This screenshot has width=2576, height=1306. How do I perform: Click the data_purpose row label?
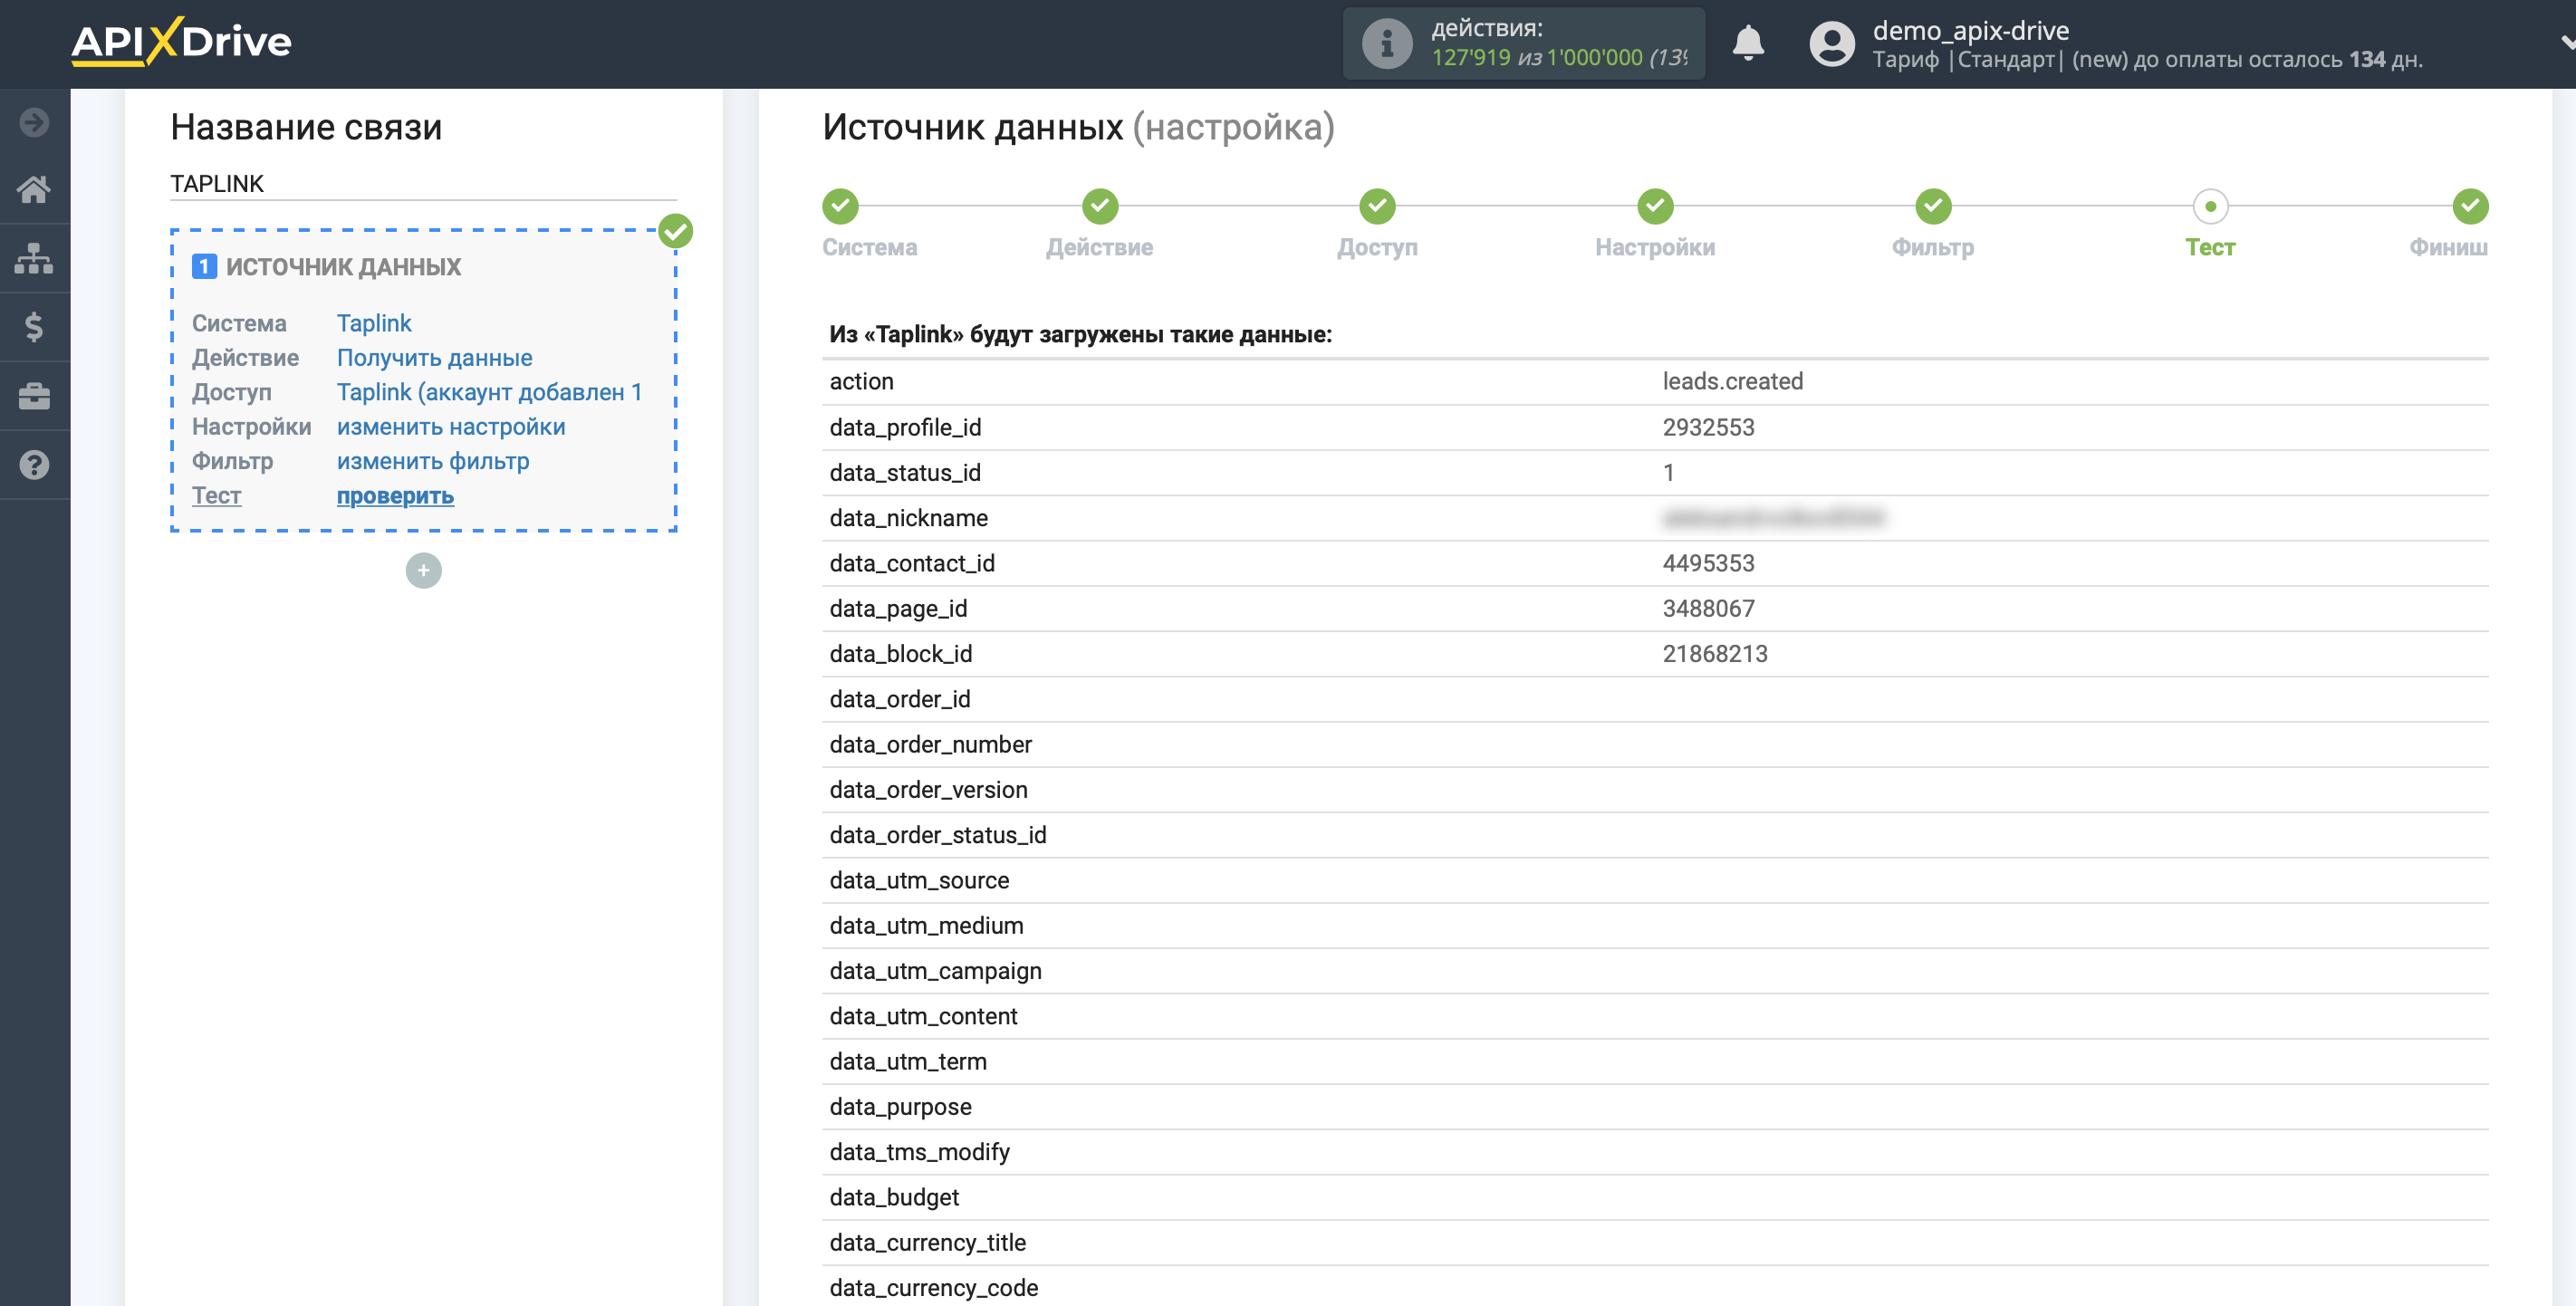coord(900,1106)
